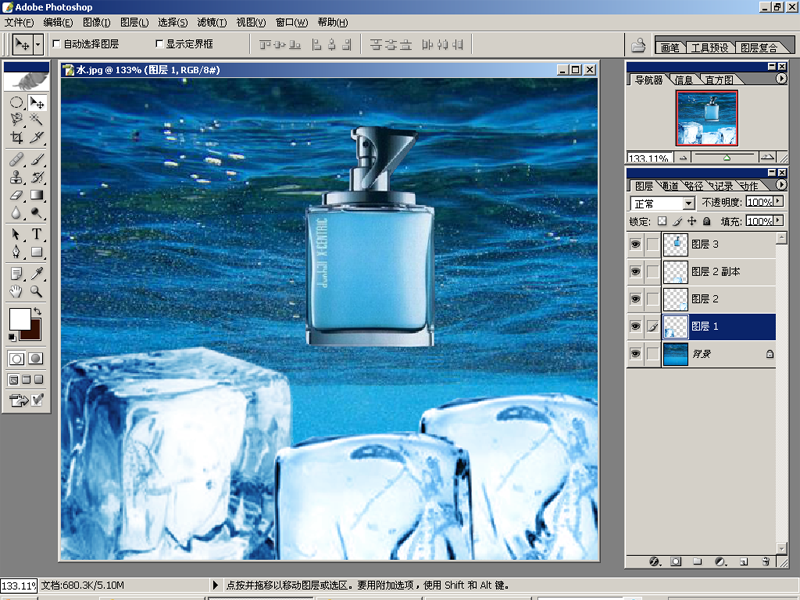Screen dimensions: 800x600
Task: Open the 正常 blend mode dropdown
Action: click(x=688, y=204)
